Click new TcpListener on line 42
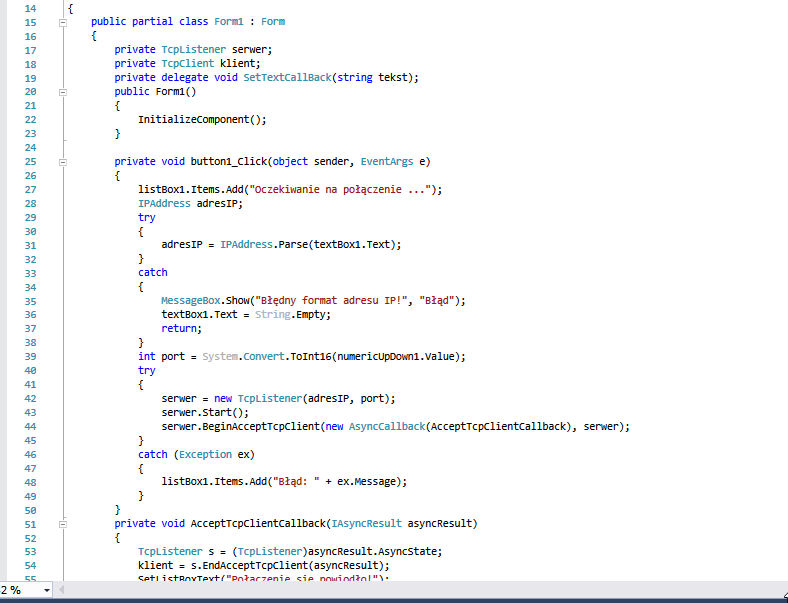Screen dimensions: 788x603 (258, 398)
